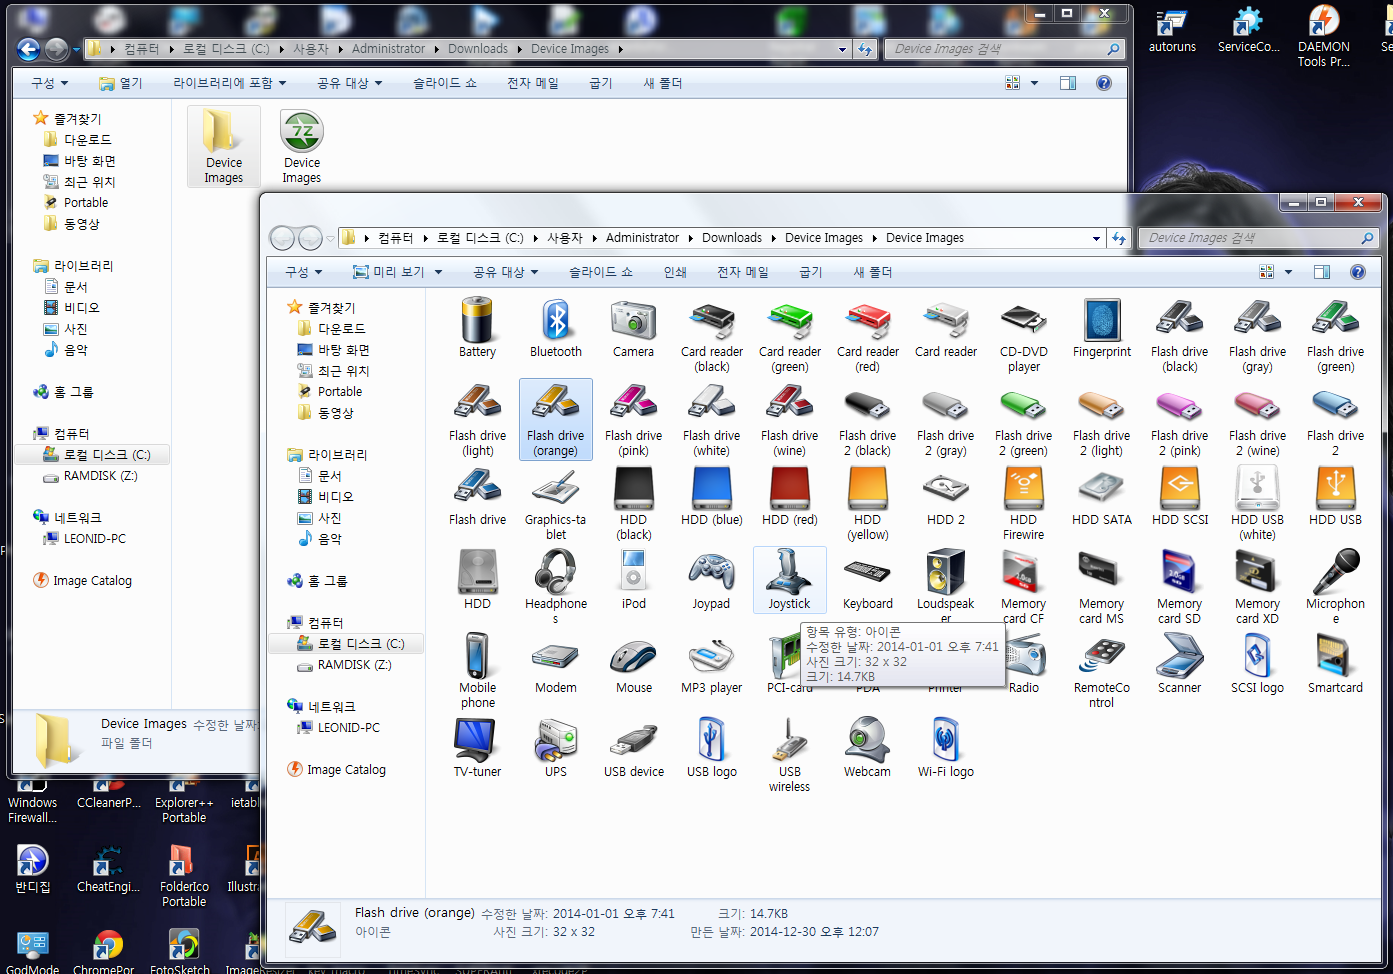Select the Smartcard icon file

click(1336, 664)
